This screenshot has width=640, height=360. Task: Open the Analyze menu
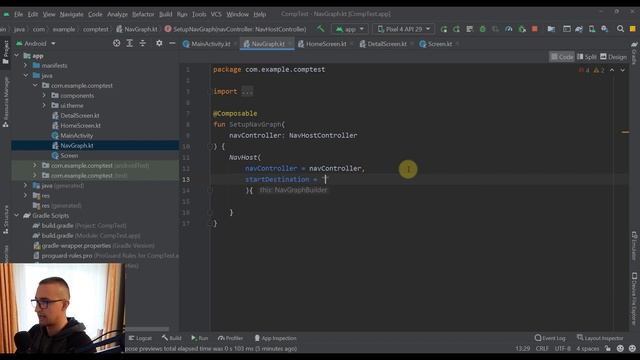pyautogui.click(x=117, y=14)
